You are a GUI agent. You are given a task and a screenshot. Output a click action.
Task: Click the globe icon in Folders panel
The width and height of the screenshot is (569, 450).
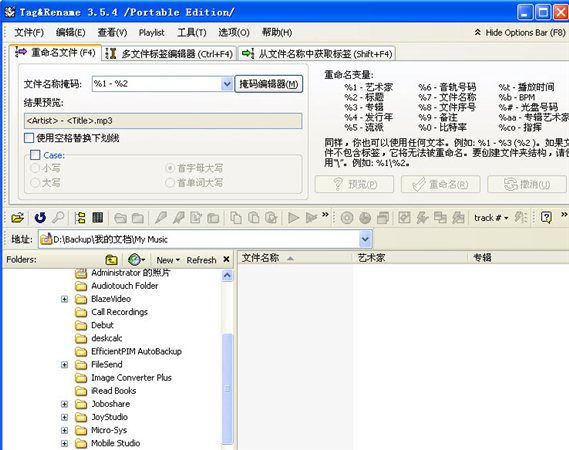click(134, 260)
